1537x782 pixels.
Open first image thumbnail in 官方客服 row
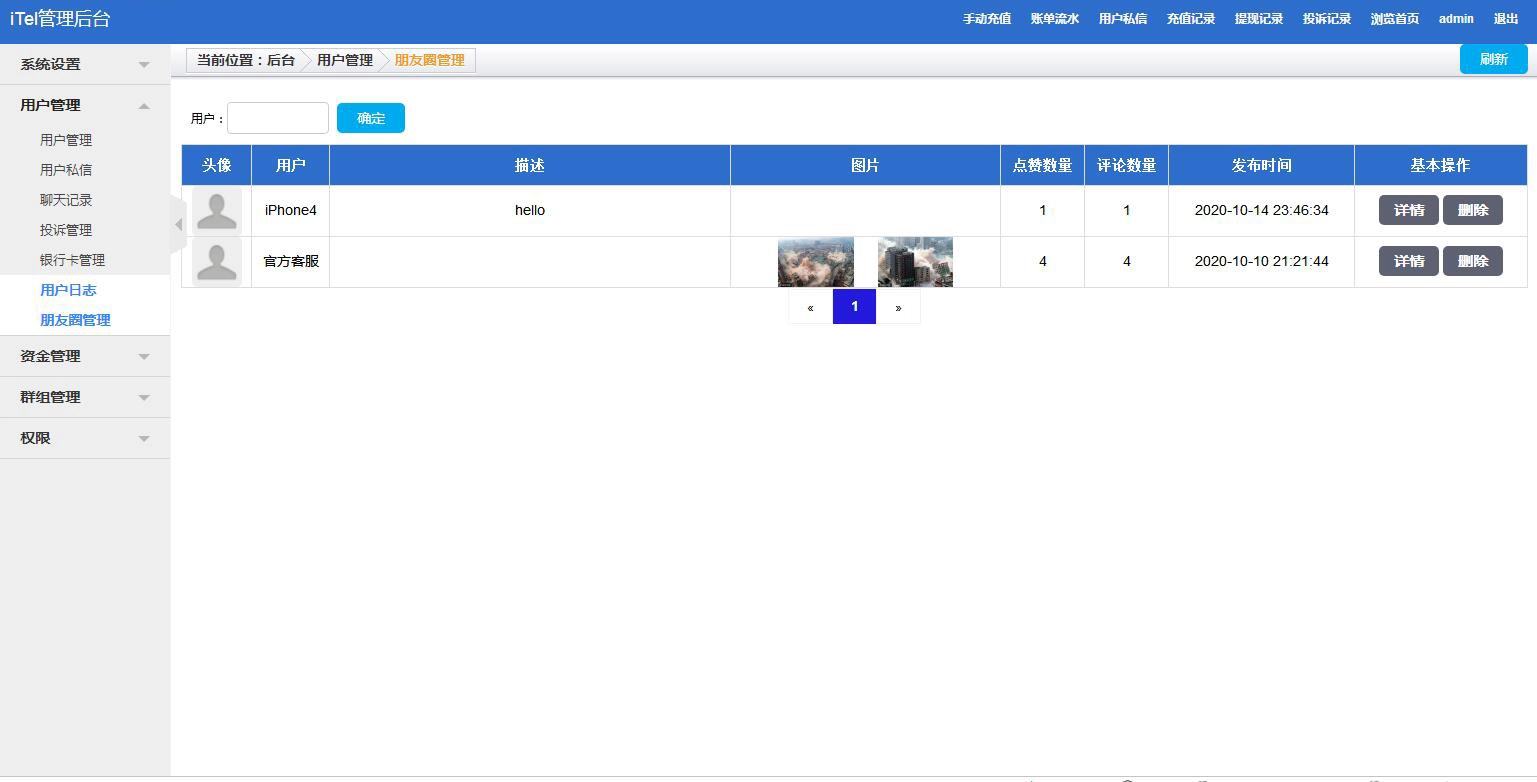pos(816,262)
